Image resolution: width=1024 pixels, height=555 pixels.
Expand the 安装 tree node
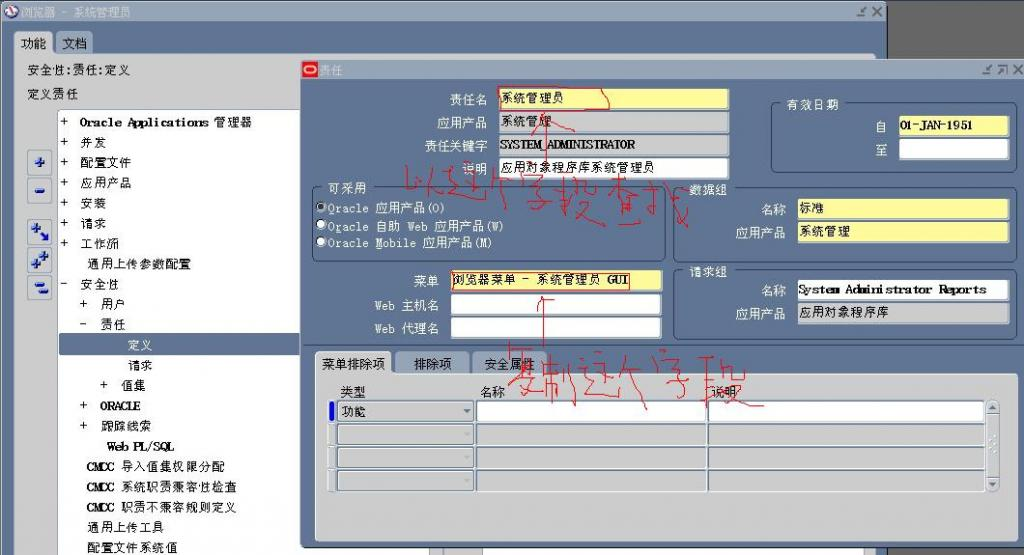click(64, 202)
